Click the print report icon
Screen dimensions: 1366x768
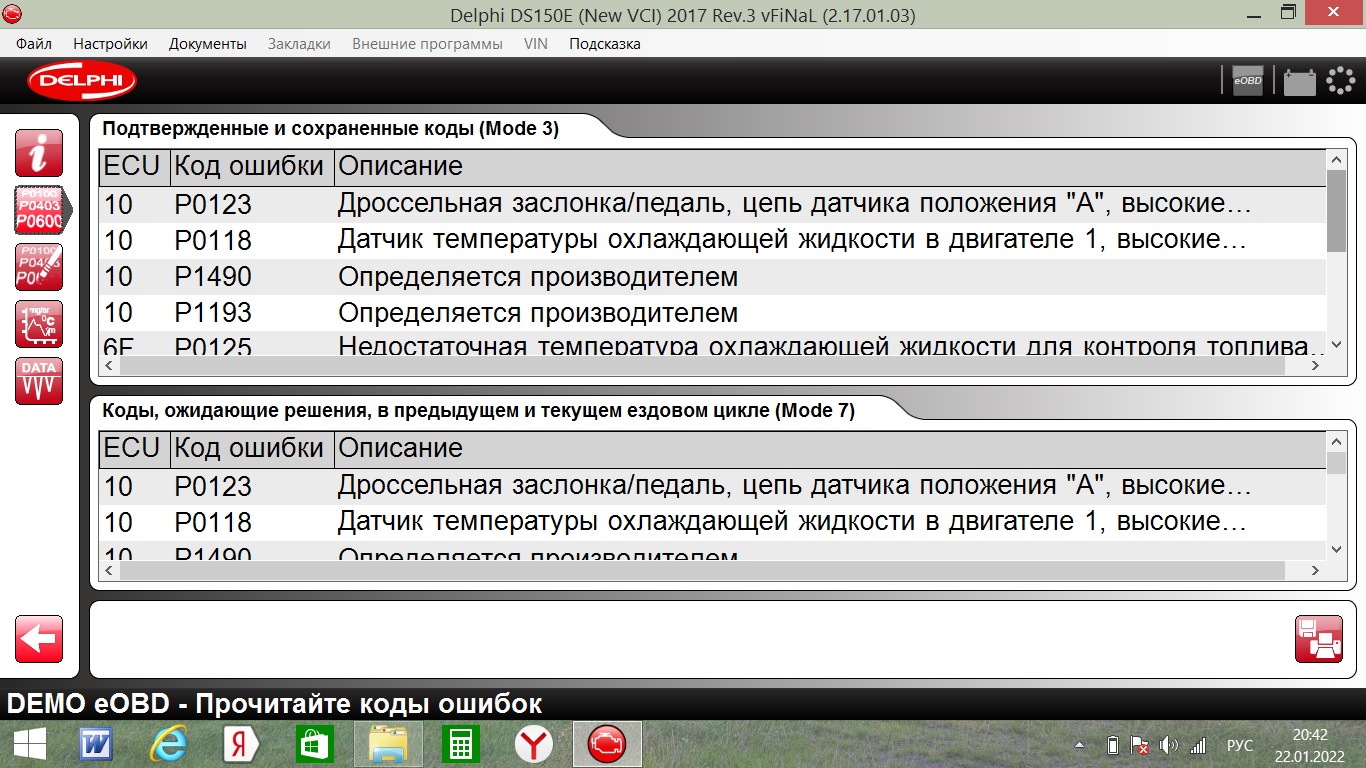1318,639
